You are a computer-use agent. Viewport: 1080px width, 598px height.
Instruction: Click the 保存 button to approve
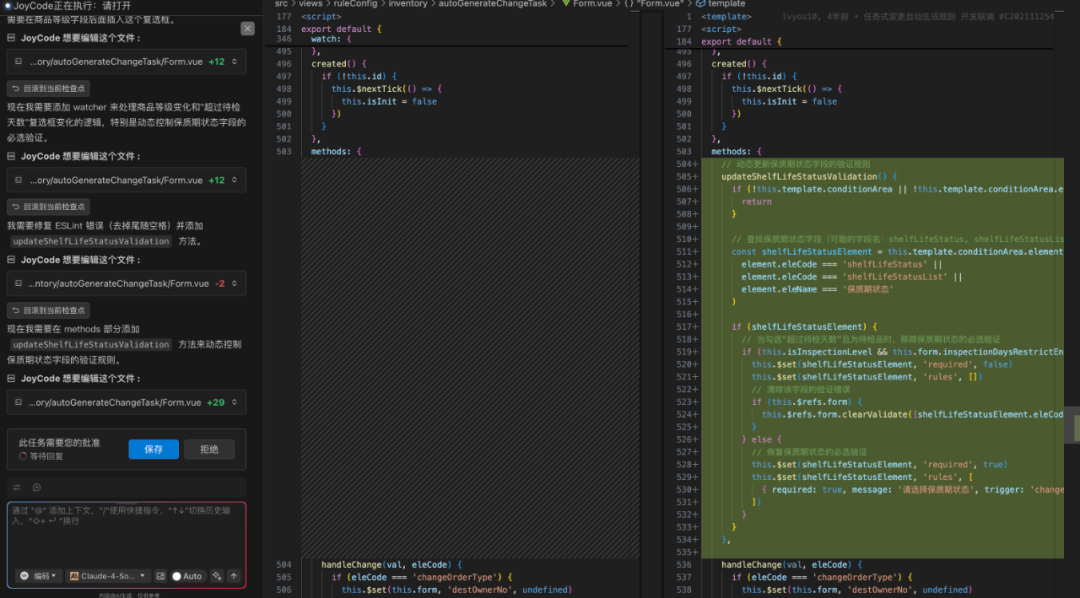click(154, 449)
